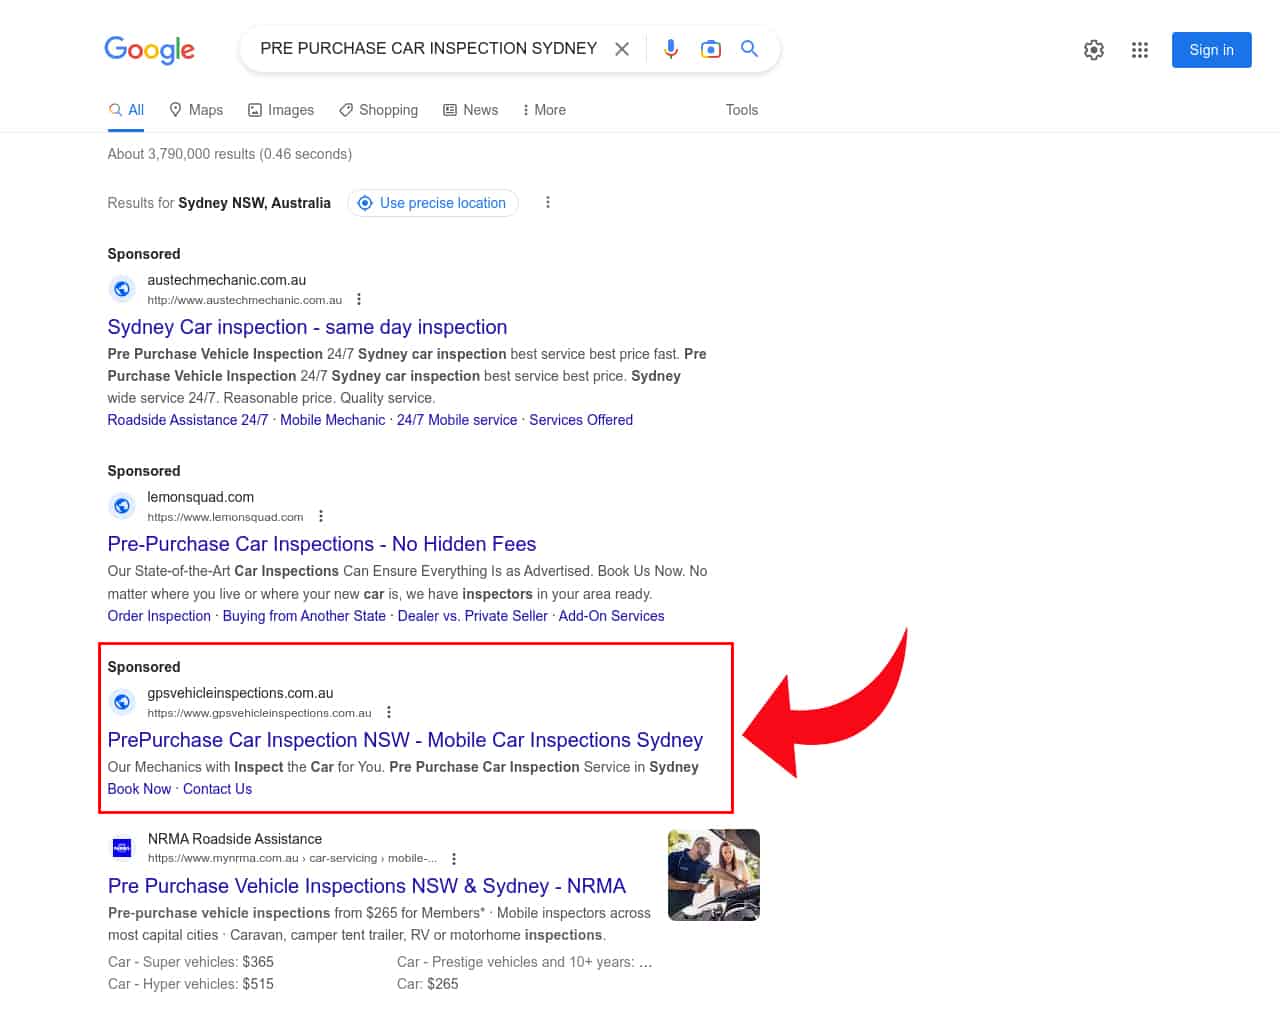Click the Google logo

(149, 49)
